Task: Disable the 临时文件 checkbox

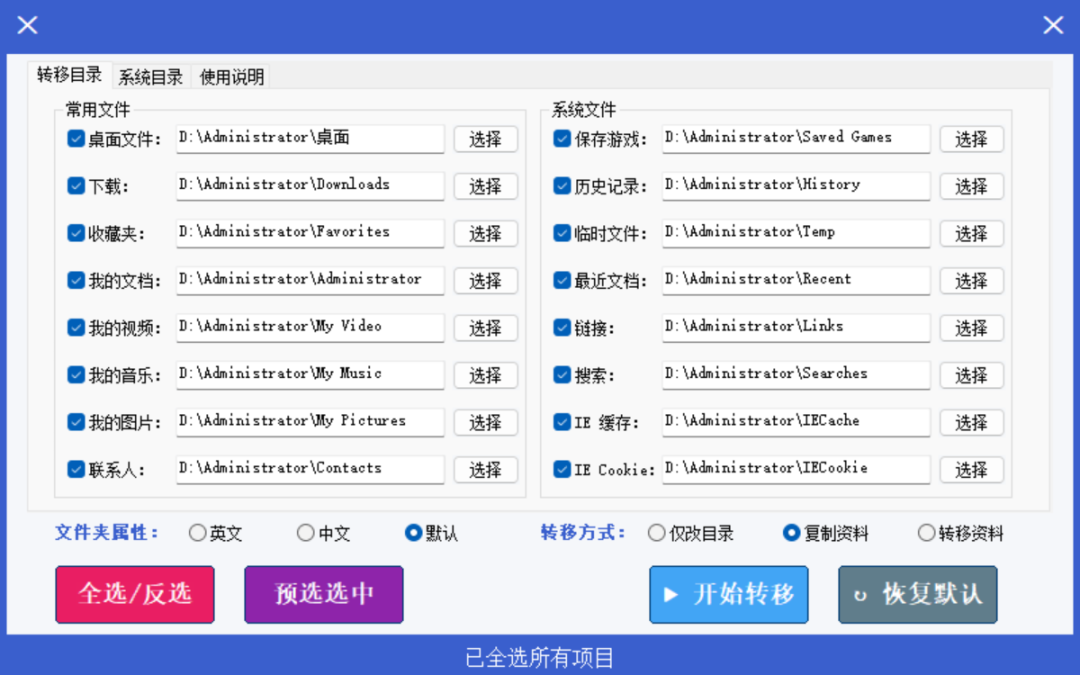Action: pyautogui.click(x=562, y=233)
